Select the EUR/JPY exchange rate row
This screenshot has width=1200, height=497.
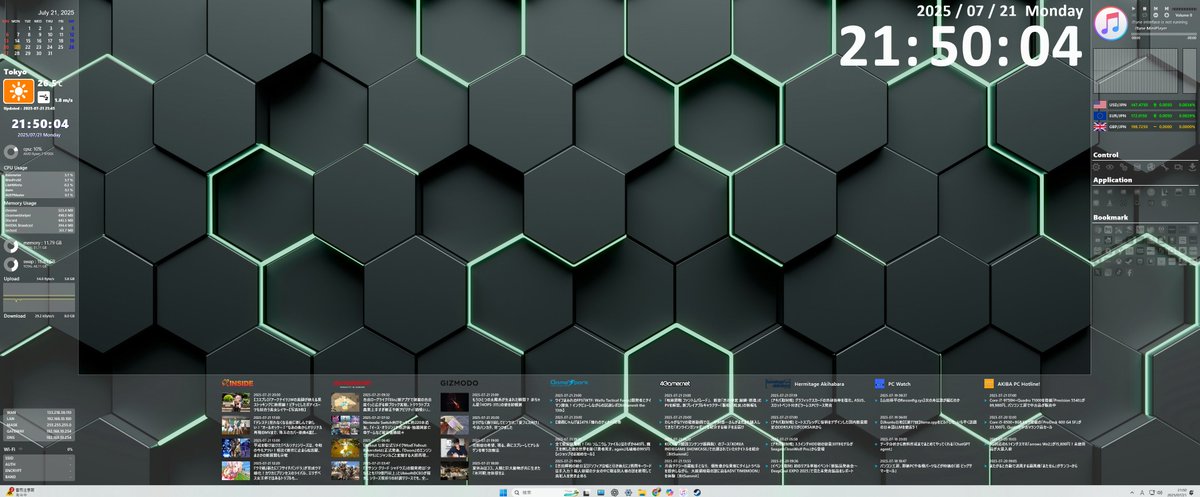click(x=1145, y=116)
